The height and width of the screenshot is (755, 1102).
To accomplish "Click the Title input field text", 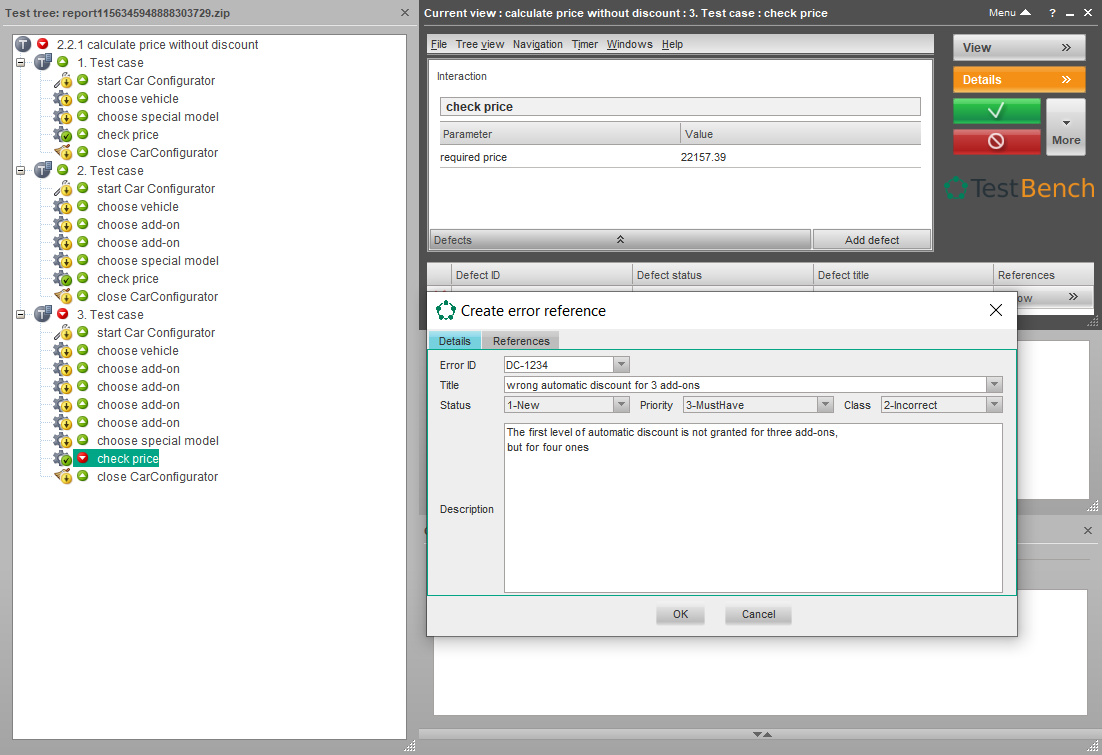I will (x=745, y=385).
